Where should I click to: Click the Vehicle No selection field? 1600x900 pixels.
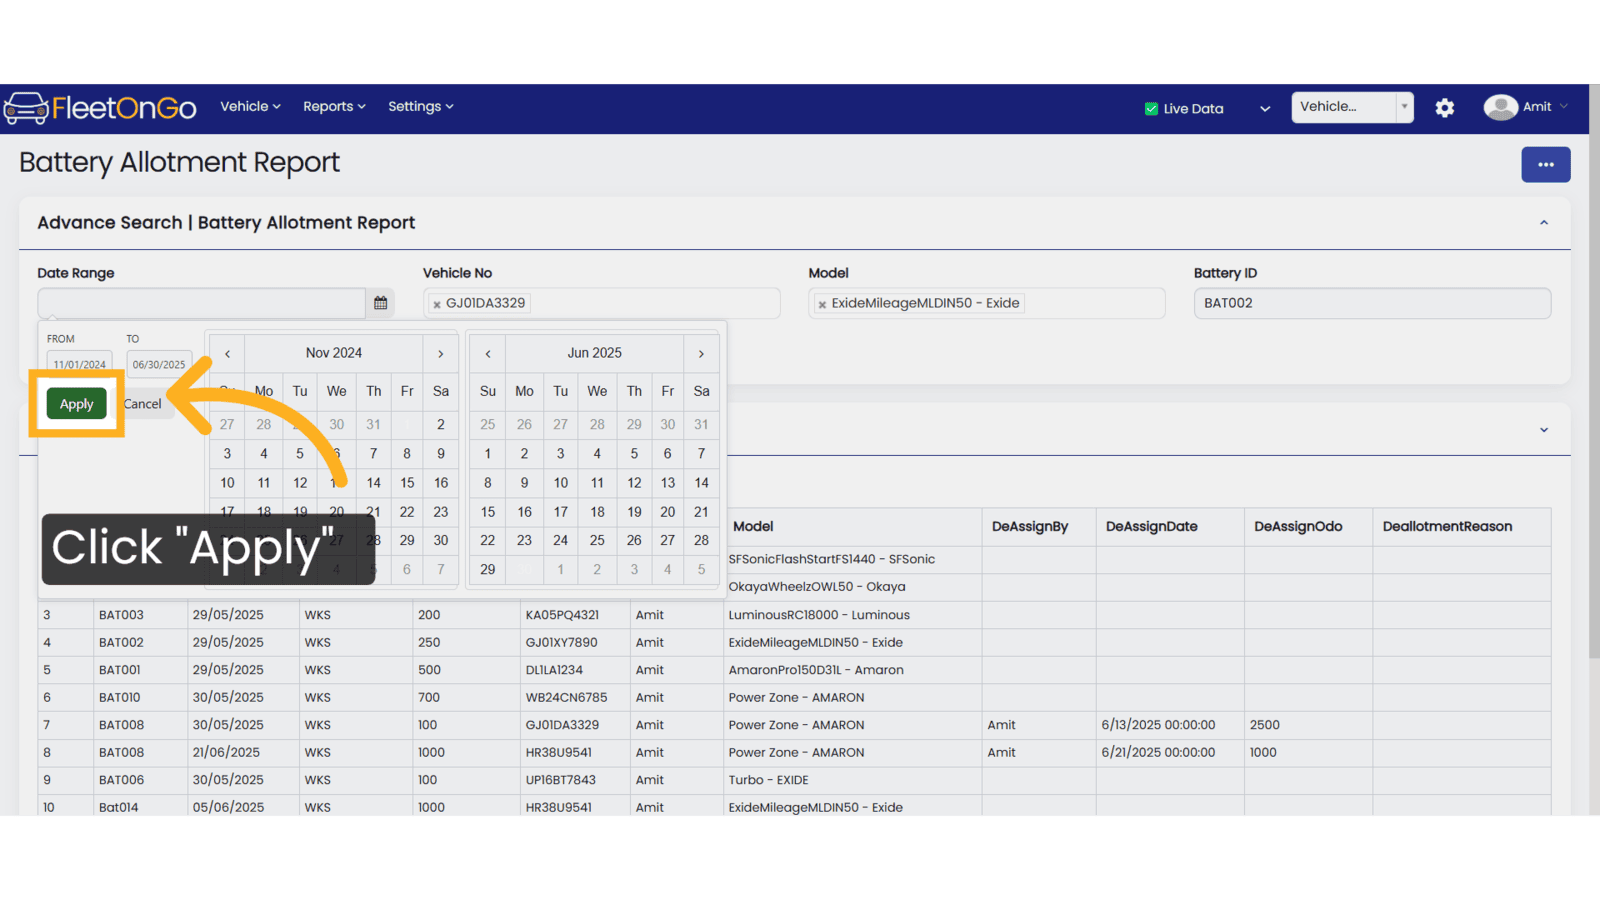pyautogui.click(x=601, y=303)
